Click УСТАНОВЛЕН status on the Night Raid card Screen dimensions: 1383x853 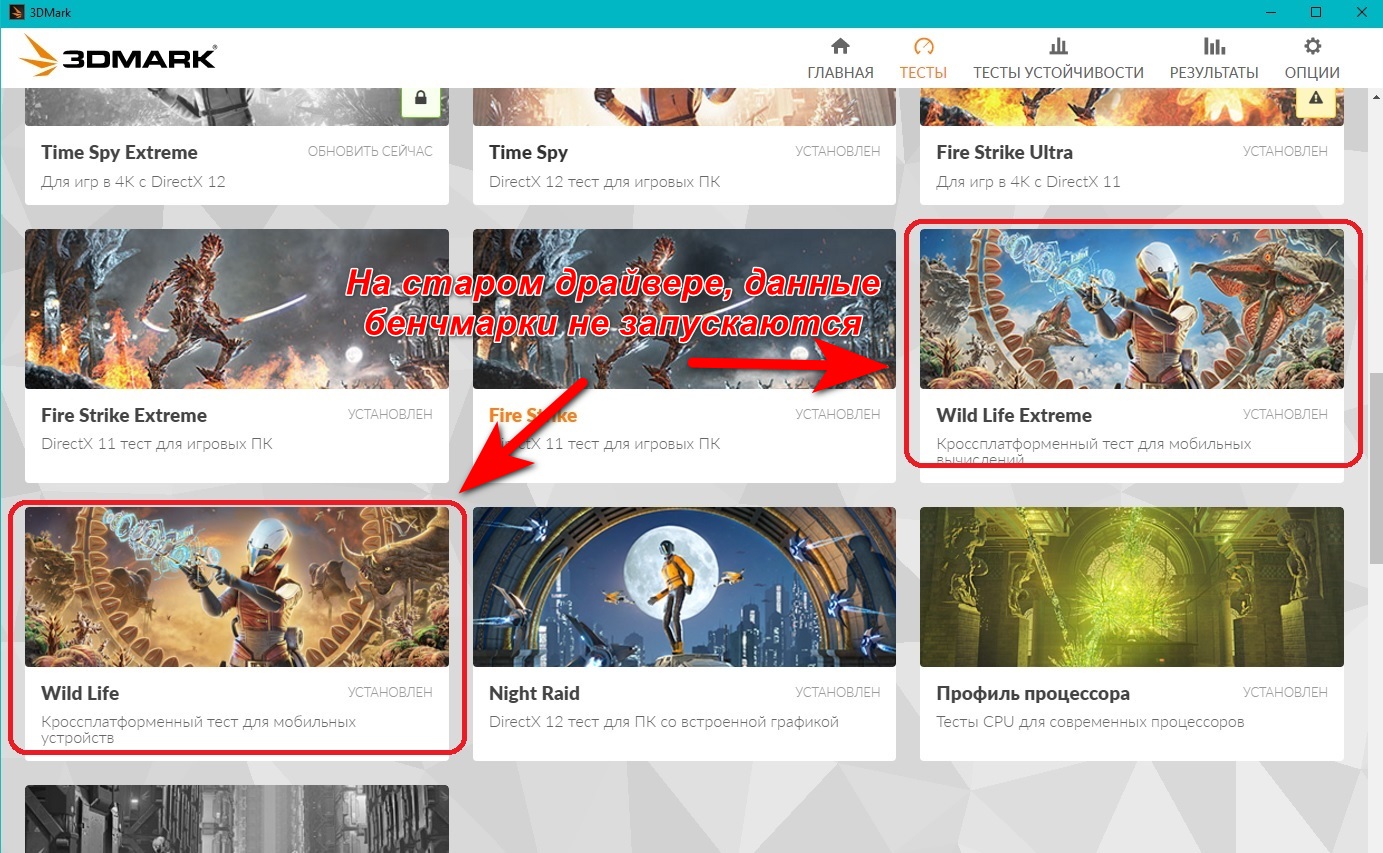point(838,692)
